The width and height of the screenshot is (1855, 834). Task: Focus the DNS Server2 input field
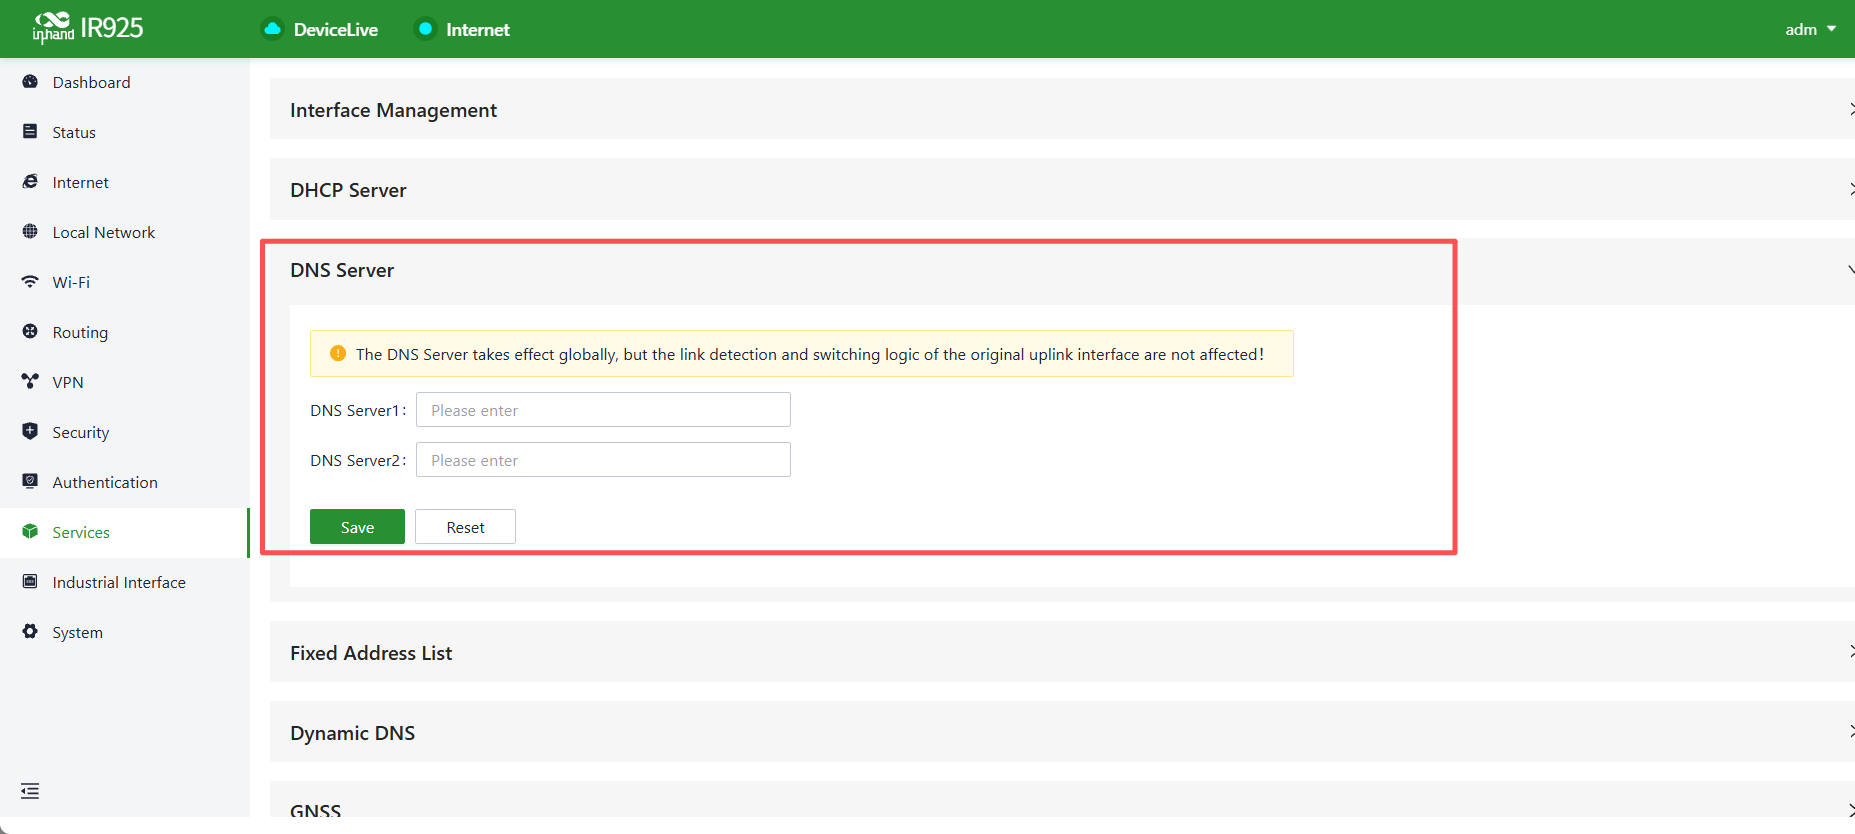tap(603, 460)
